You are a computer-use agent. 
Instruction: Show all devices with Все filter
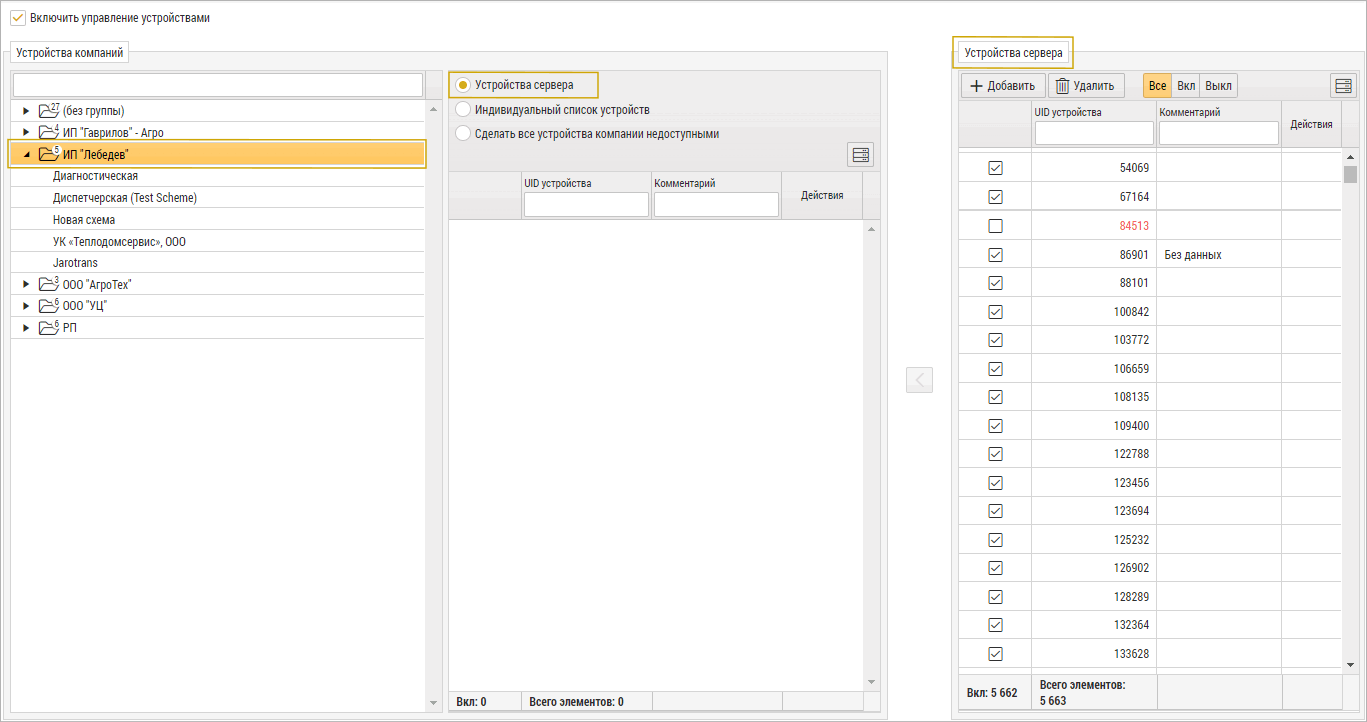point(1157,86)
